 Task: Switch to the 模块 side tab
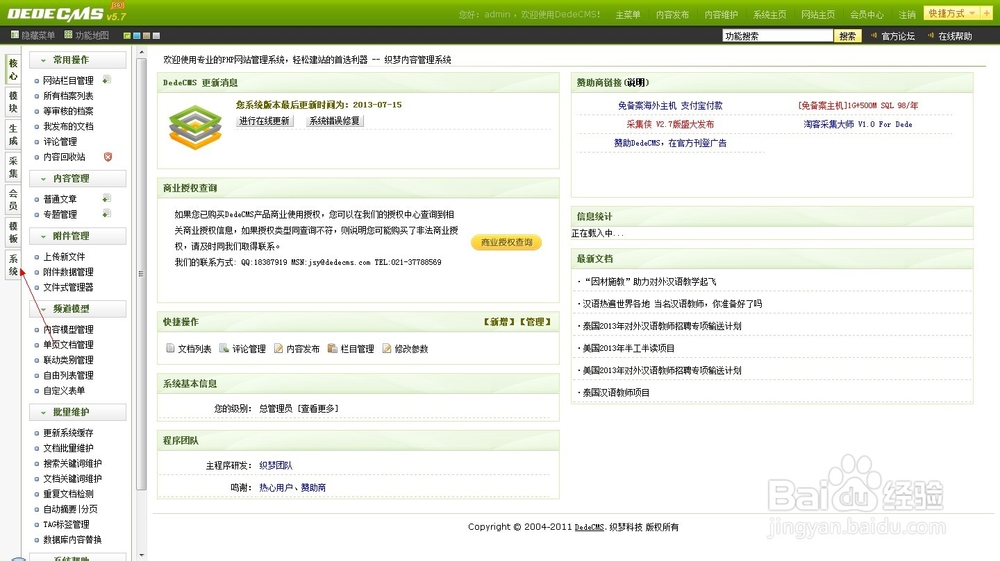pos(13,102)
